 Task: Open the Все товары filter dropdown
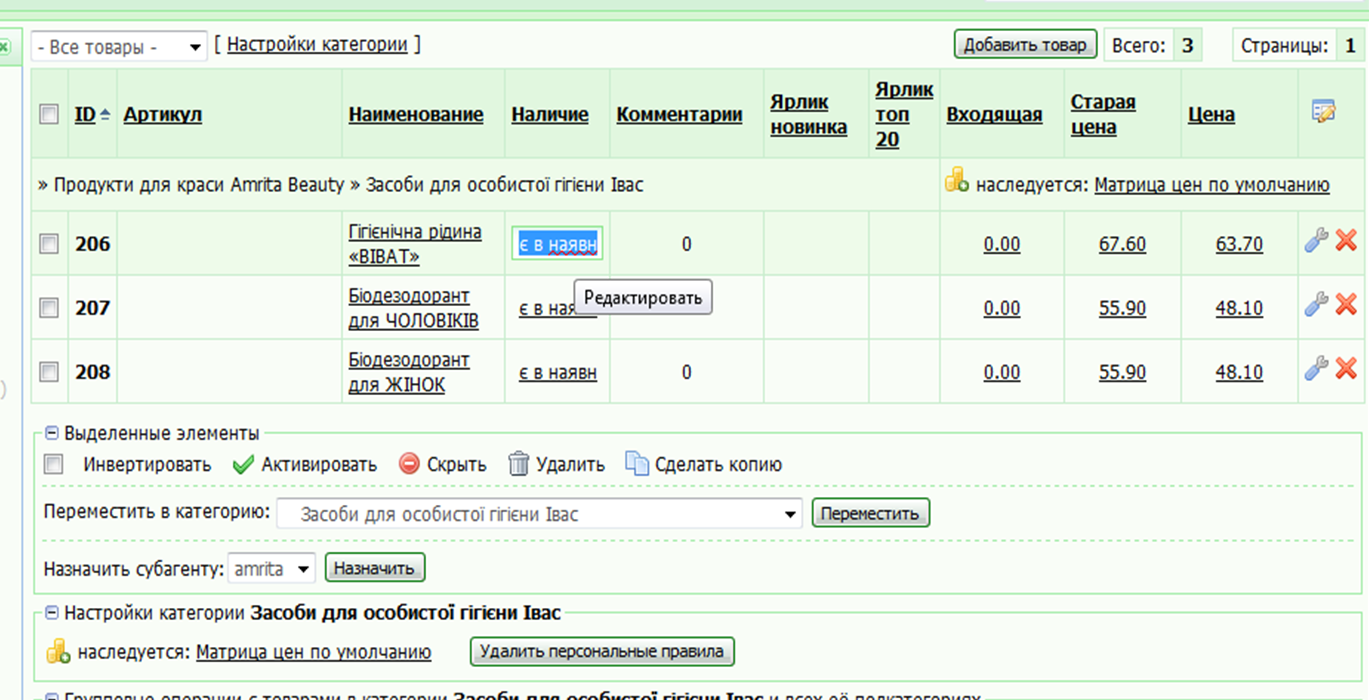click(119, 47)
